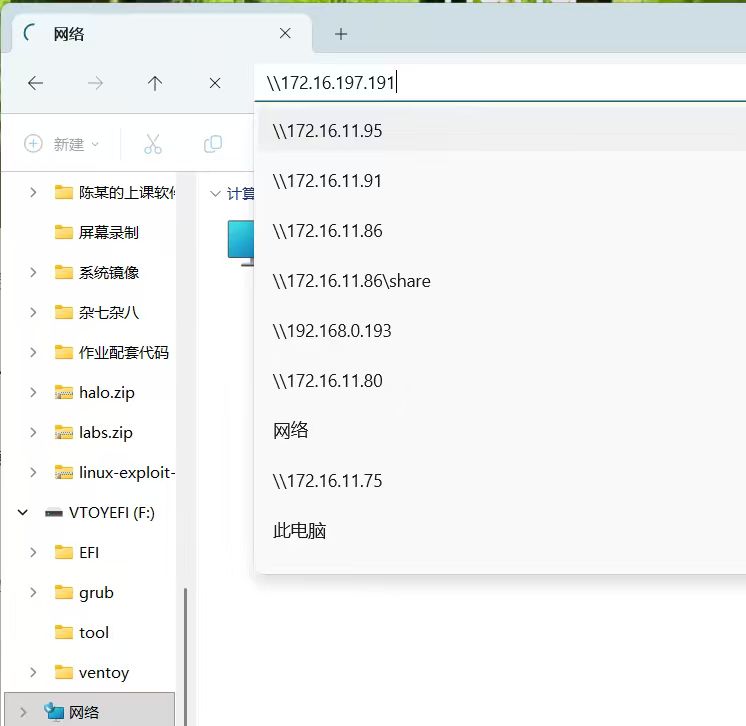The image size is (746, 726).
Task: Stop loading with the X button
Action: pos(214,84)
